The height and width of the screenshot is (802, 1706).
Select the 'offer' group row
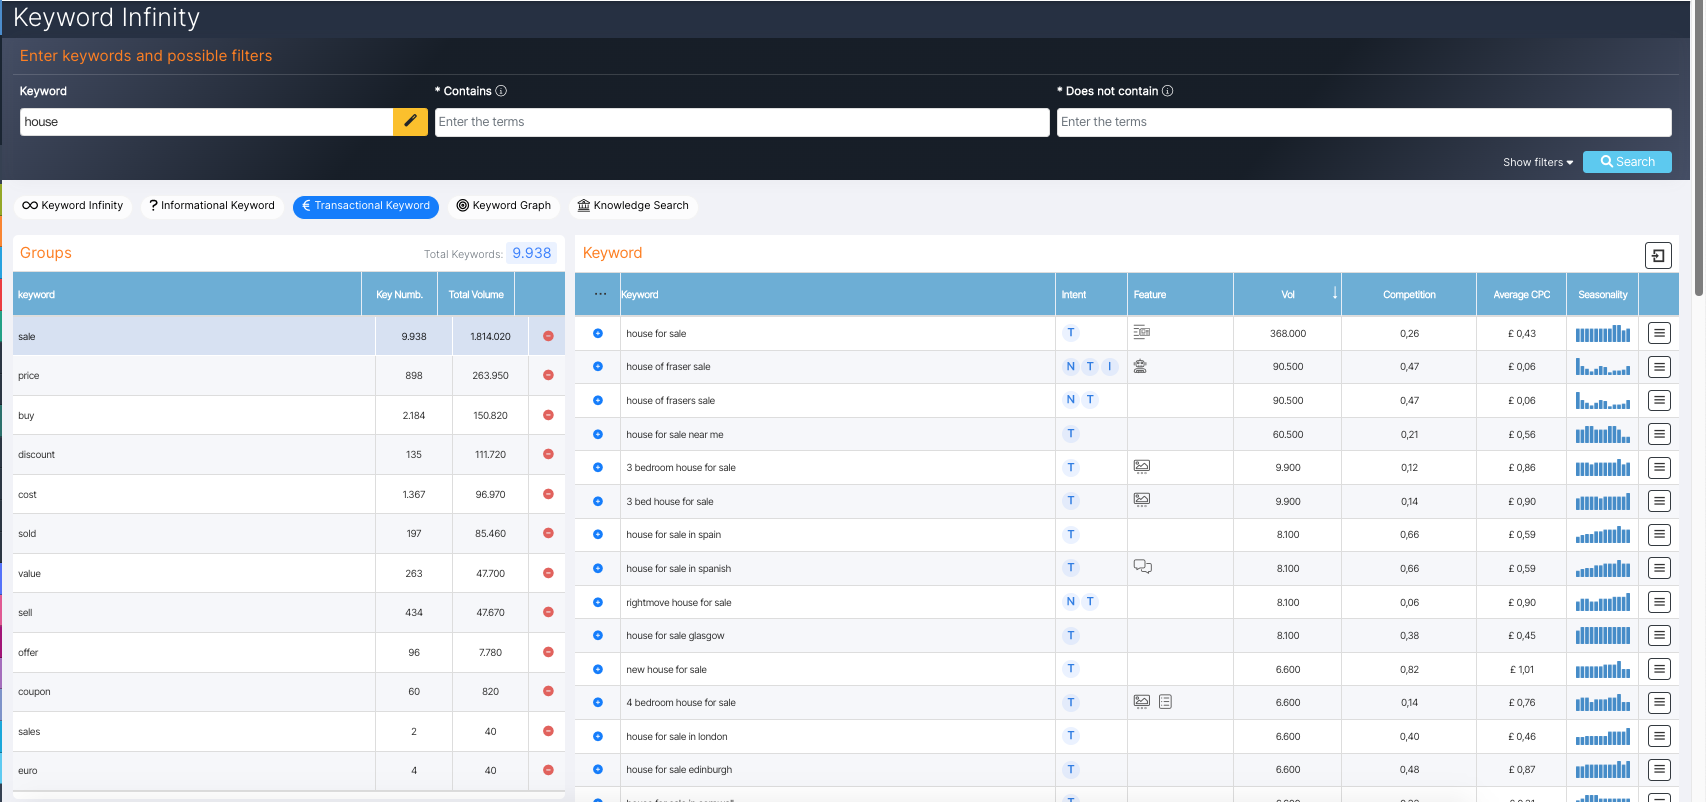[x=288, y=652]
